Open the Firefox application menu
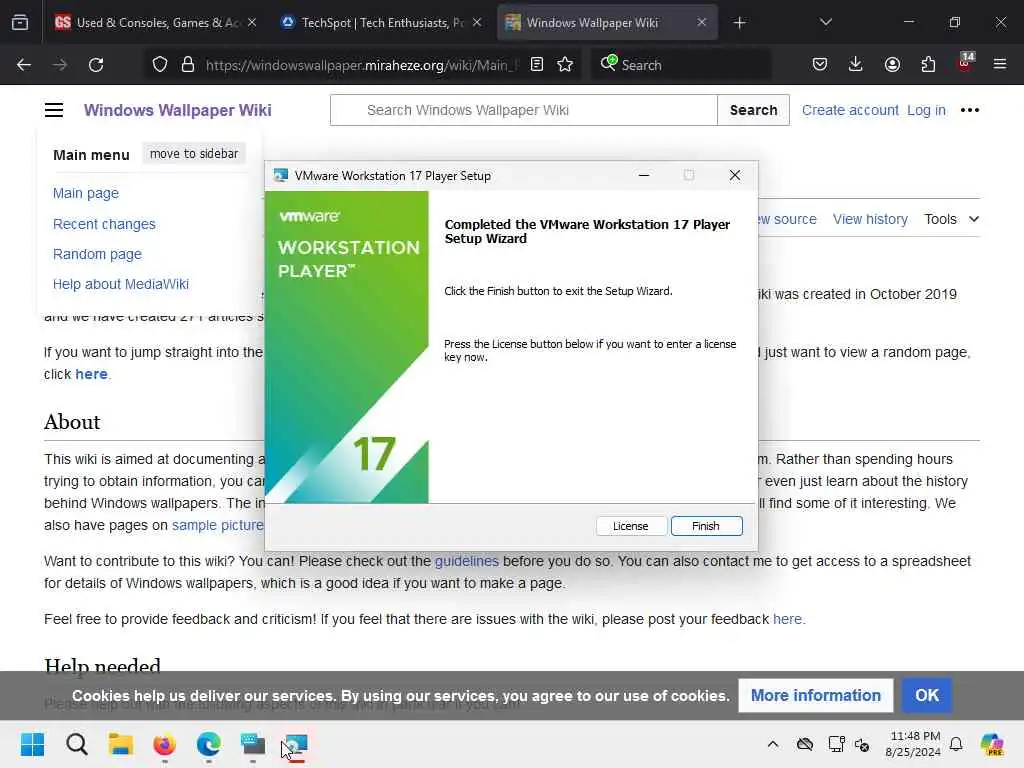 coord(1000,65)
